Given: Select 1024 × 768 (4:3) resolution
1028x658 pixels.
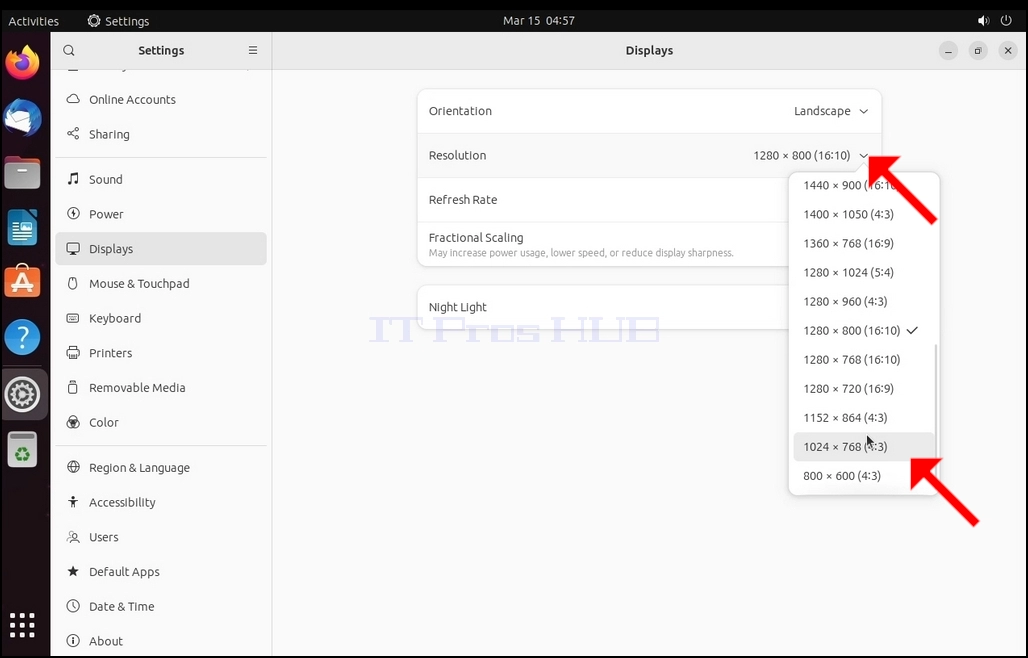Looking at the screenshot, I should coord(863,446).
